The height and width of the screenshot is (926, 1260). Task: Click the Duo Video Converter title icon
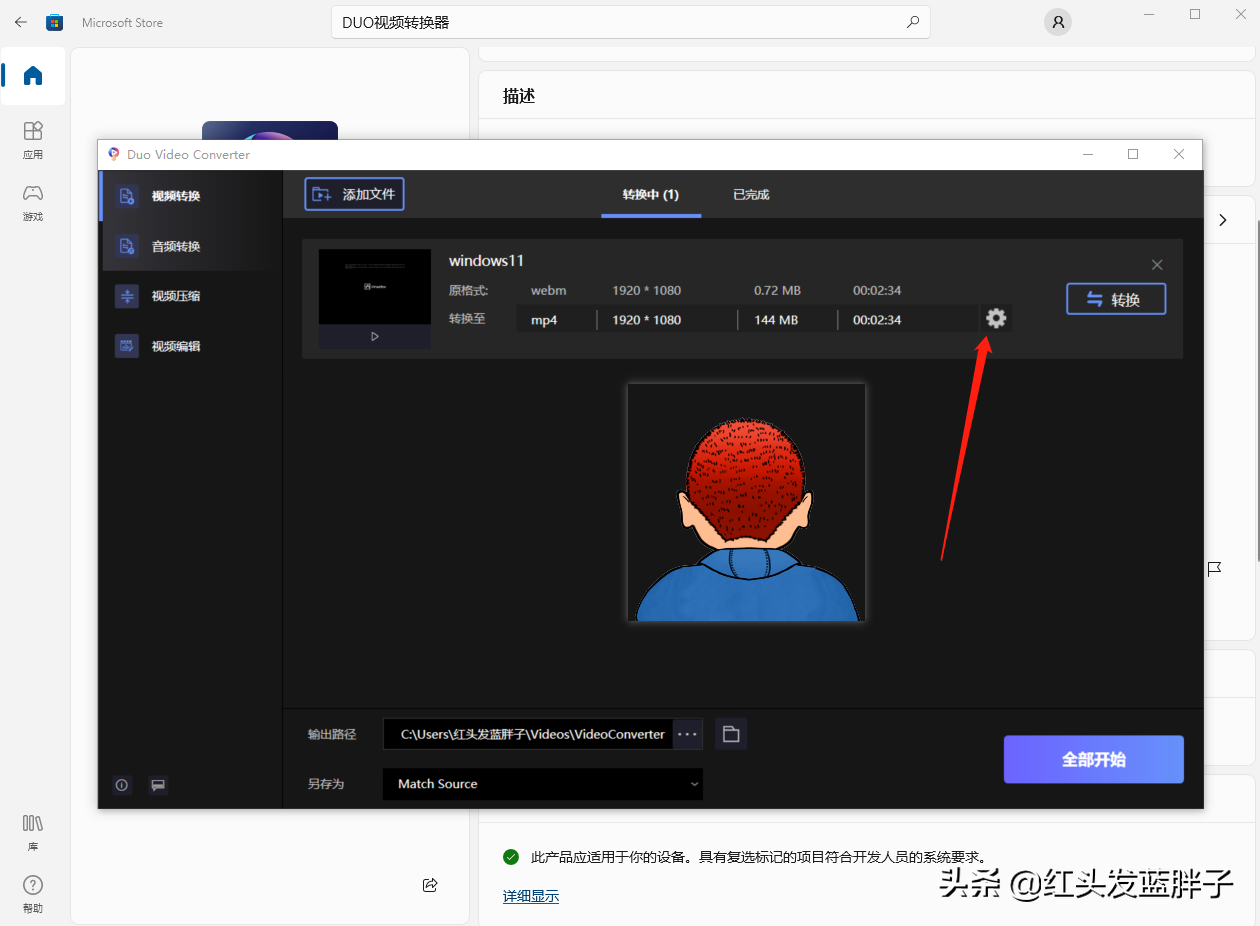[x=114, y=154]
